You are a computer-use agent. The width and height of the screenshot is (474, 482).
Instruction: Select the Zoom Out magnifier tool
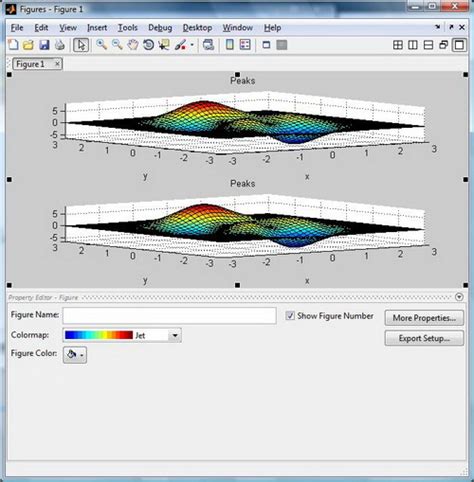117,45
